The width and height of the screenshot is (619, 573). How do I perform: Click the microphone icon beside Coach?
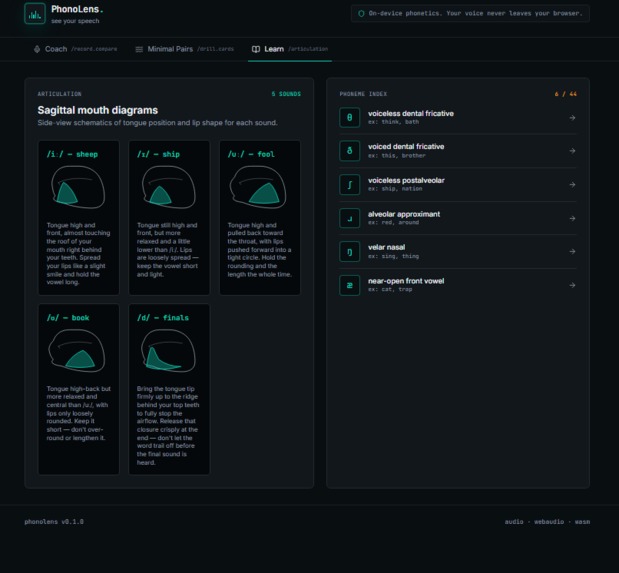point(37,49)
